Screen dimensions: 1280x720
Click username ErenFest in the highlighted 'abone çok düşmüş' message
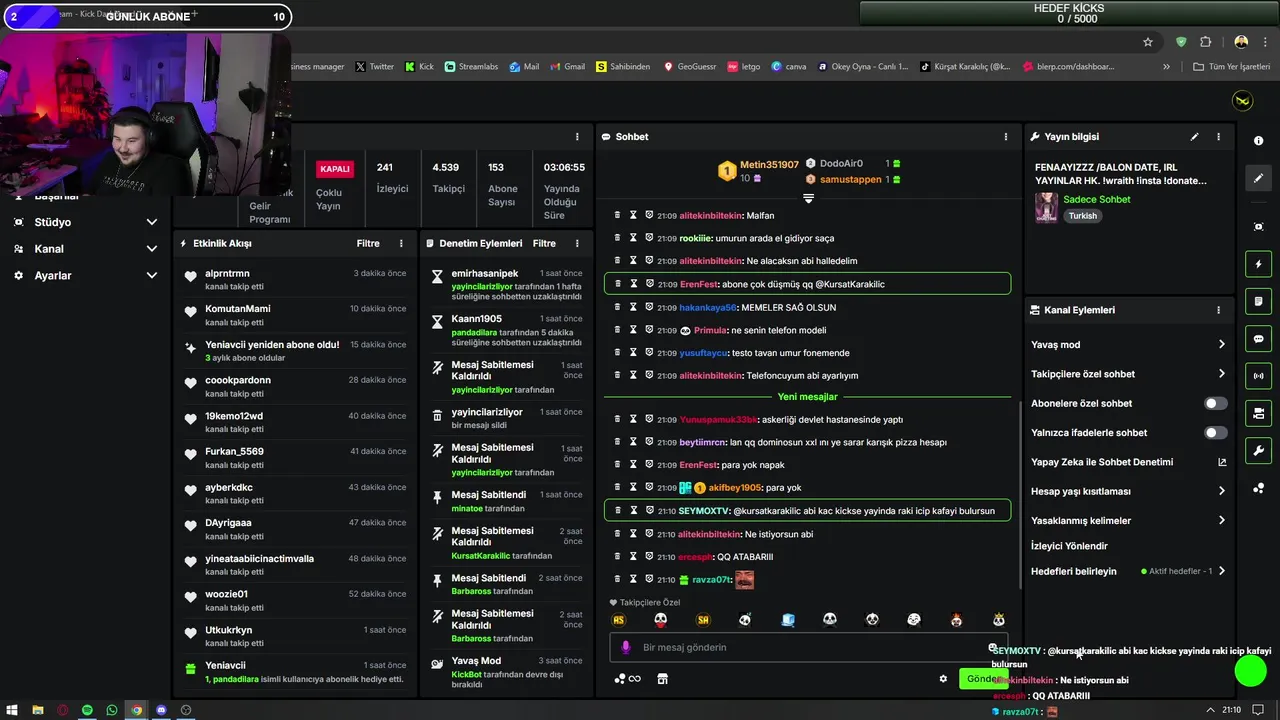click(699, 284)
